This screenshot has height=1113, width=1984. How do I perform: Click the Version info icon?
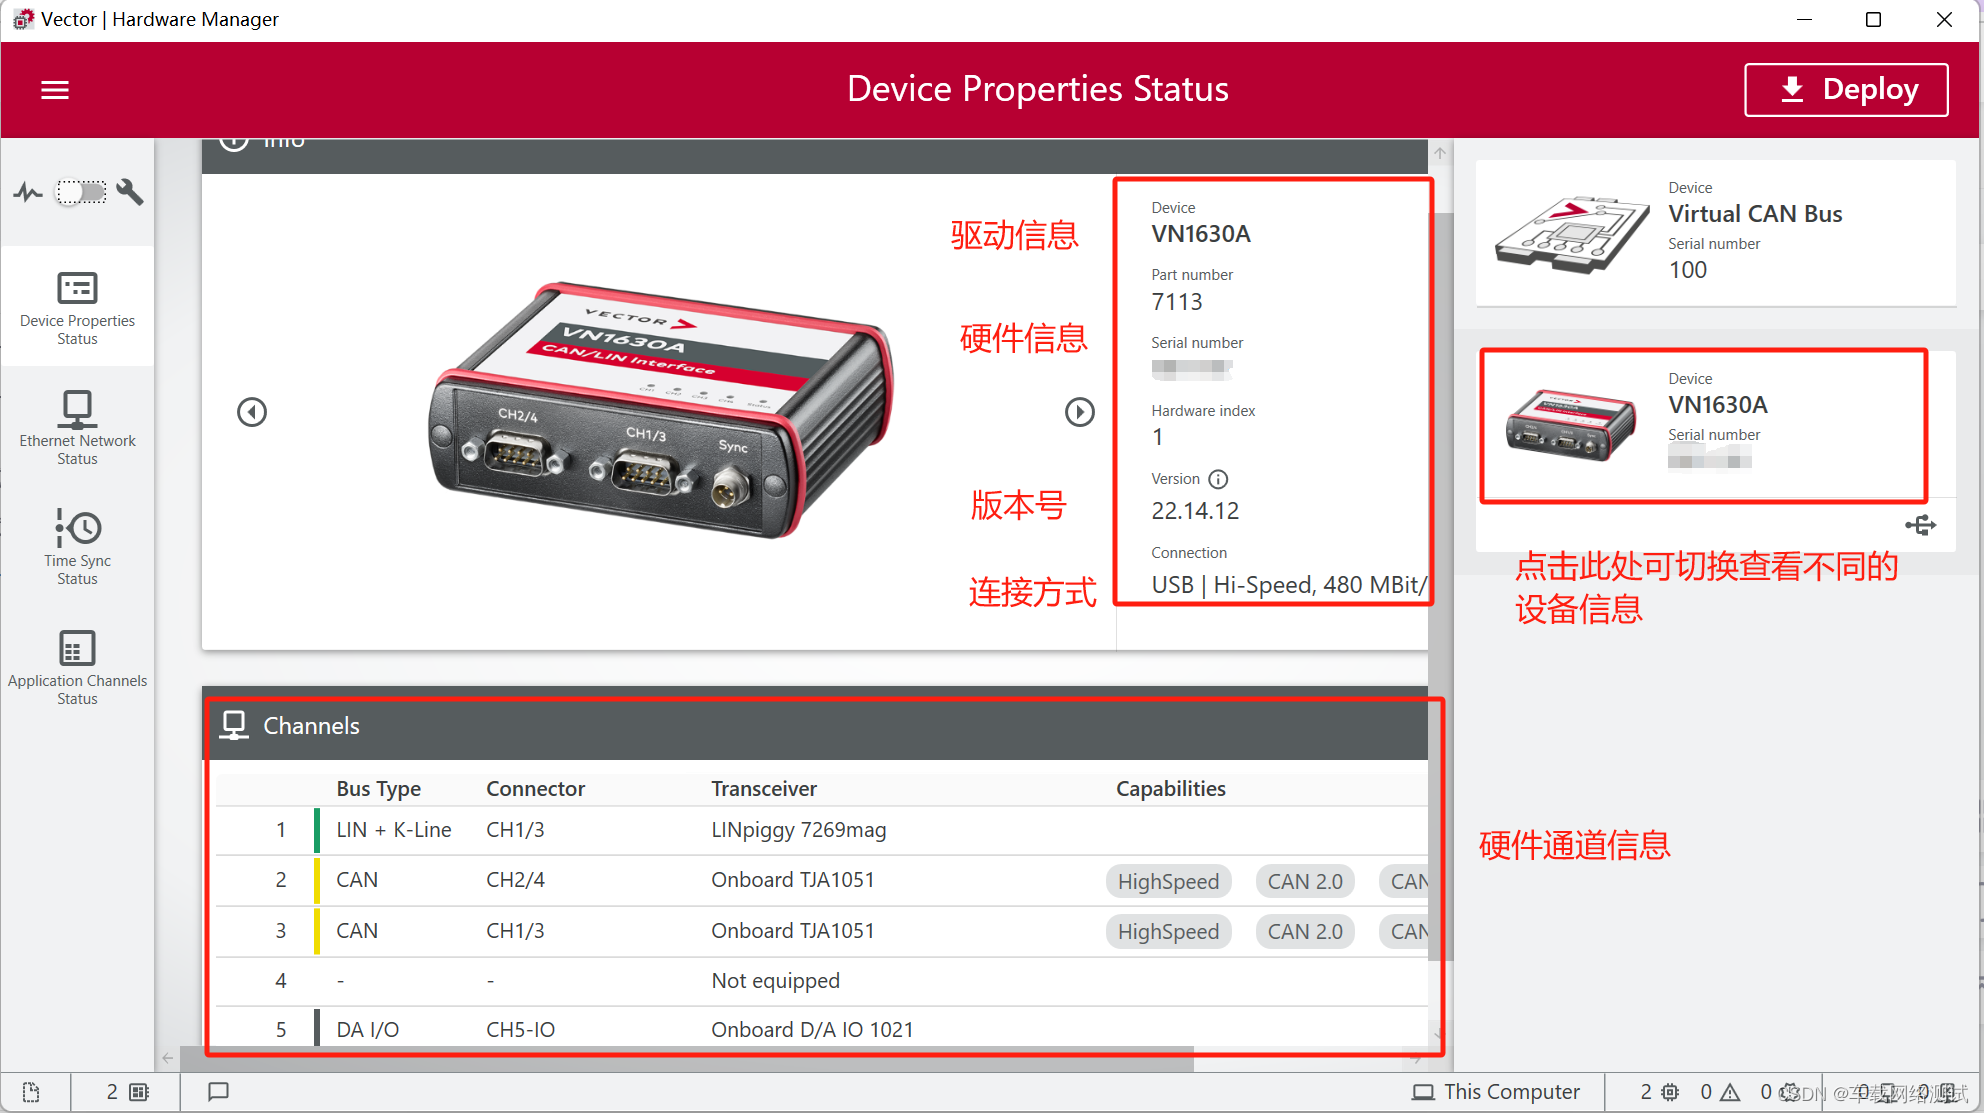coord(1218,479)
